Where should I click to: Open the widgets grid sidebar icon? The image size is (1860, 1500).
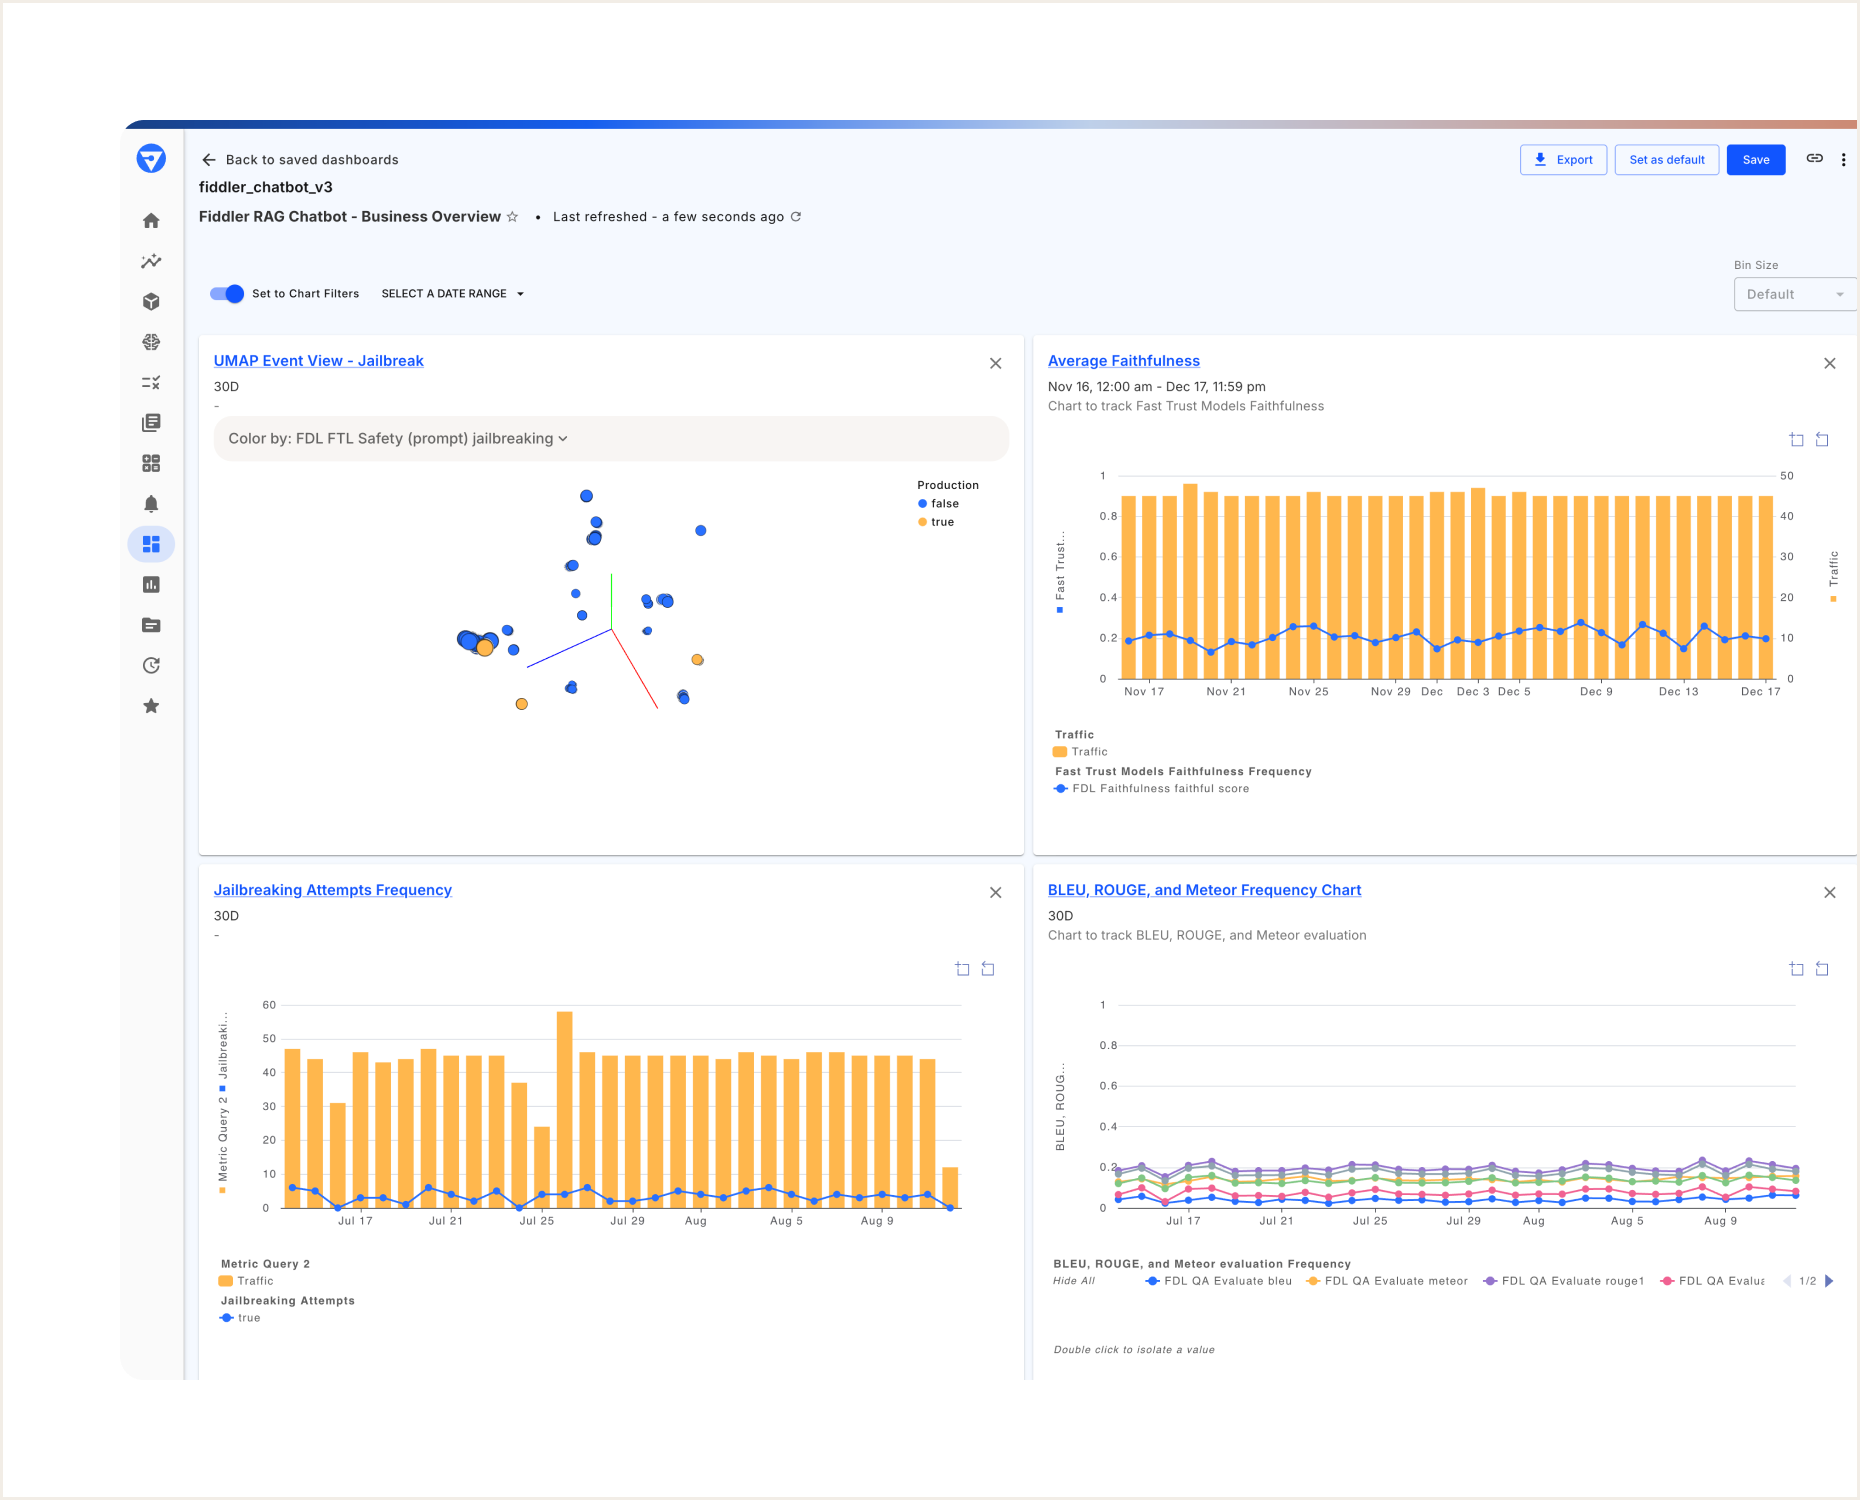pos(151,463)
